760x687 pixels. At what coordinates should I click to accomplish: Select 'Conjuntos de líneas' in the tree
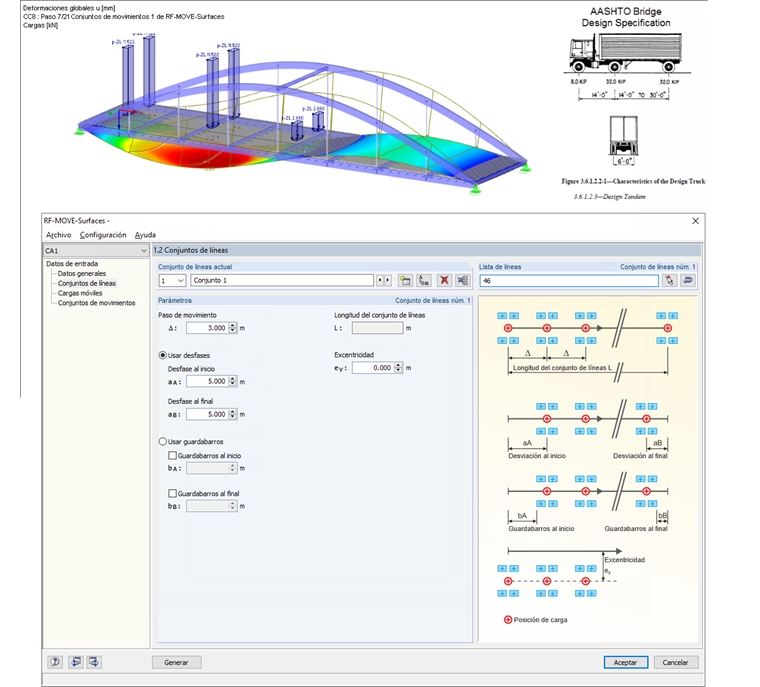click(x=87, y=283)
